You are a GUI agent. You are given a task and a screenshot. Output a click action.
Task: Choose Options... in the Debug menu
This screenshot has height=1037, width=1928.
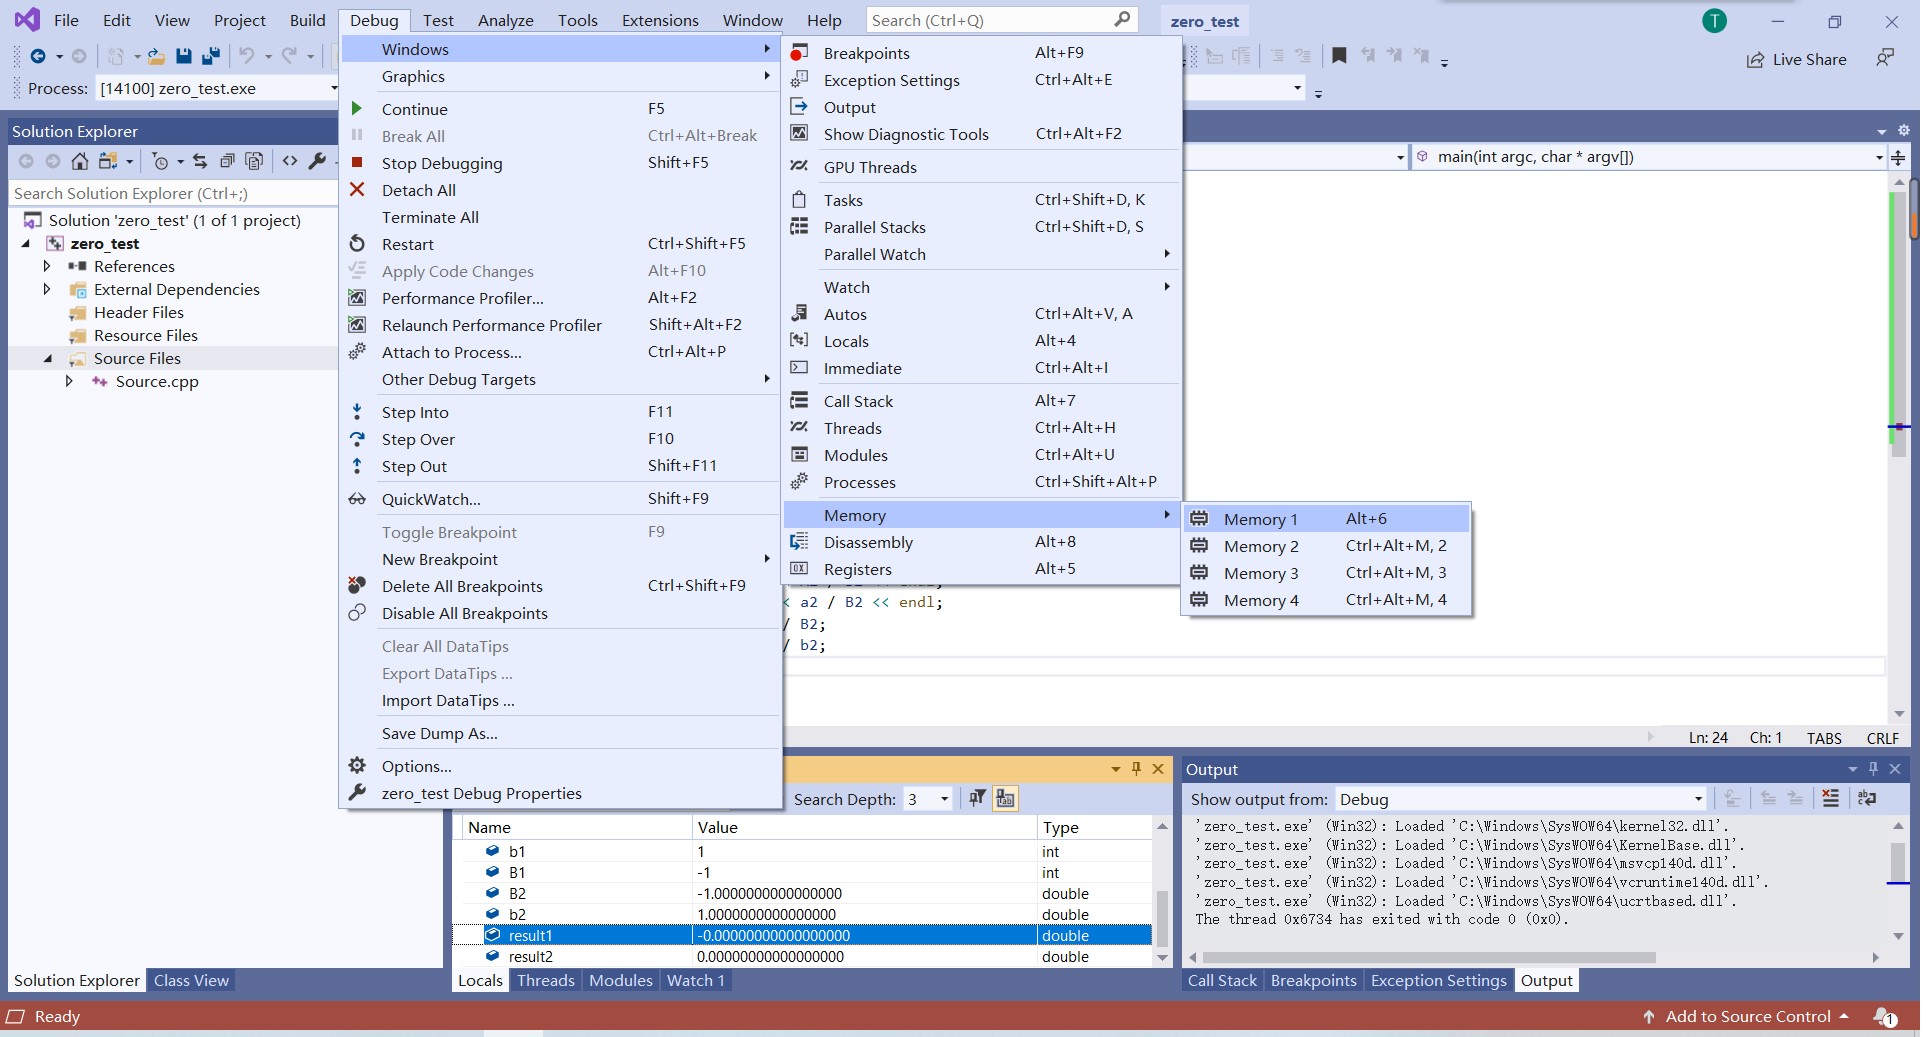(x=560, y=766)
